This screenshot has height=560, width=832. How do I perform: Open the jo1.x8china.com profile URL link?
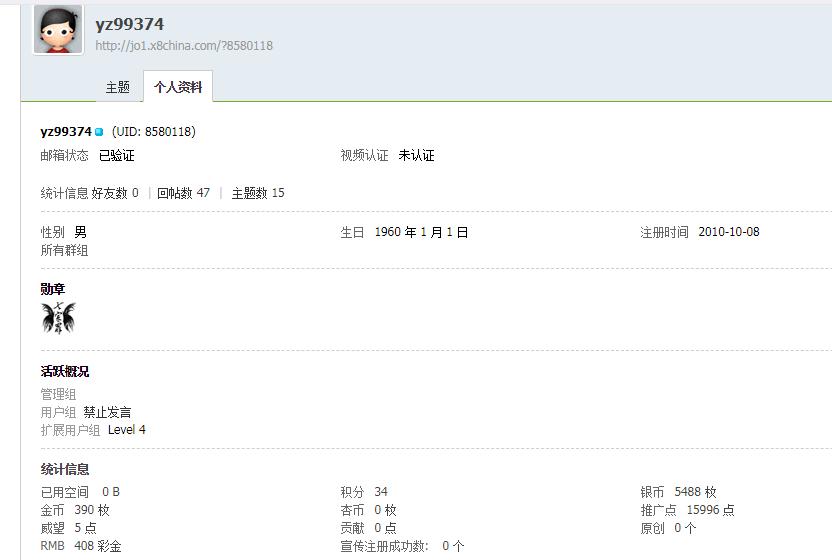pos(184,46)
